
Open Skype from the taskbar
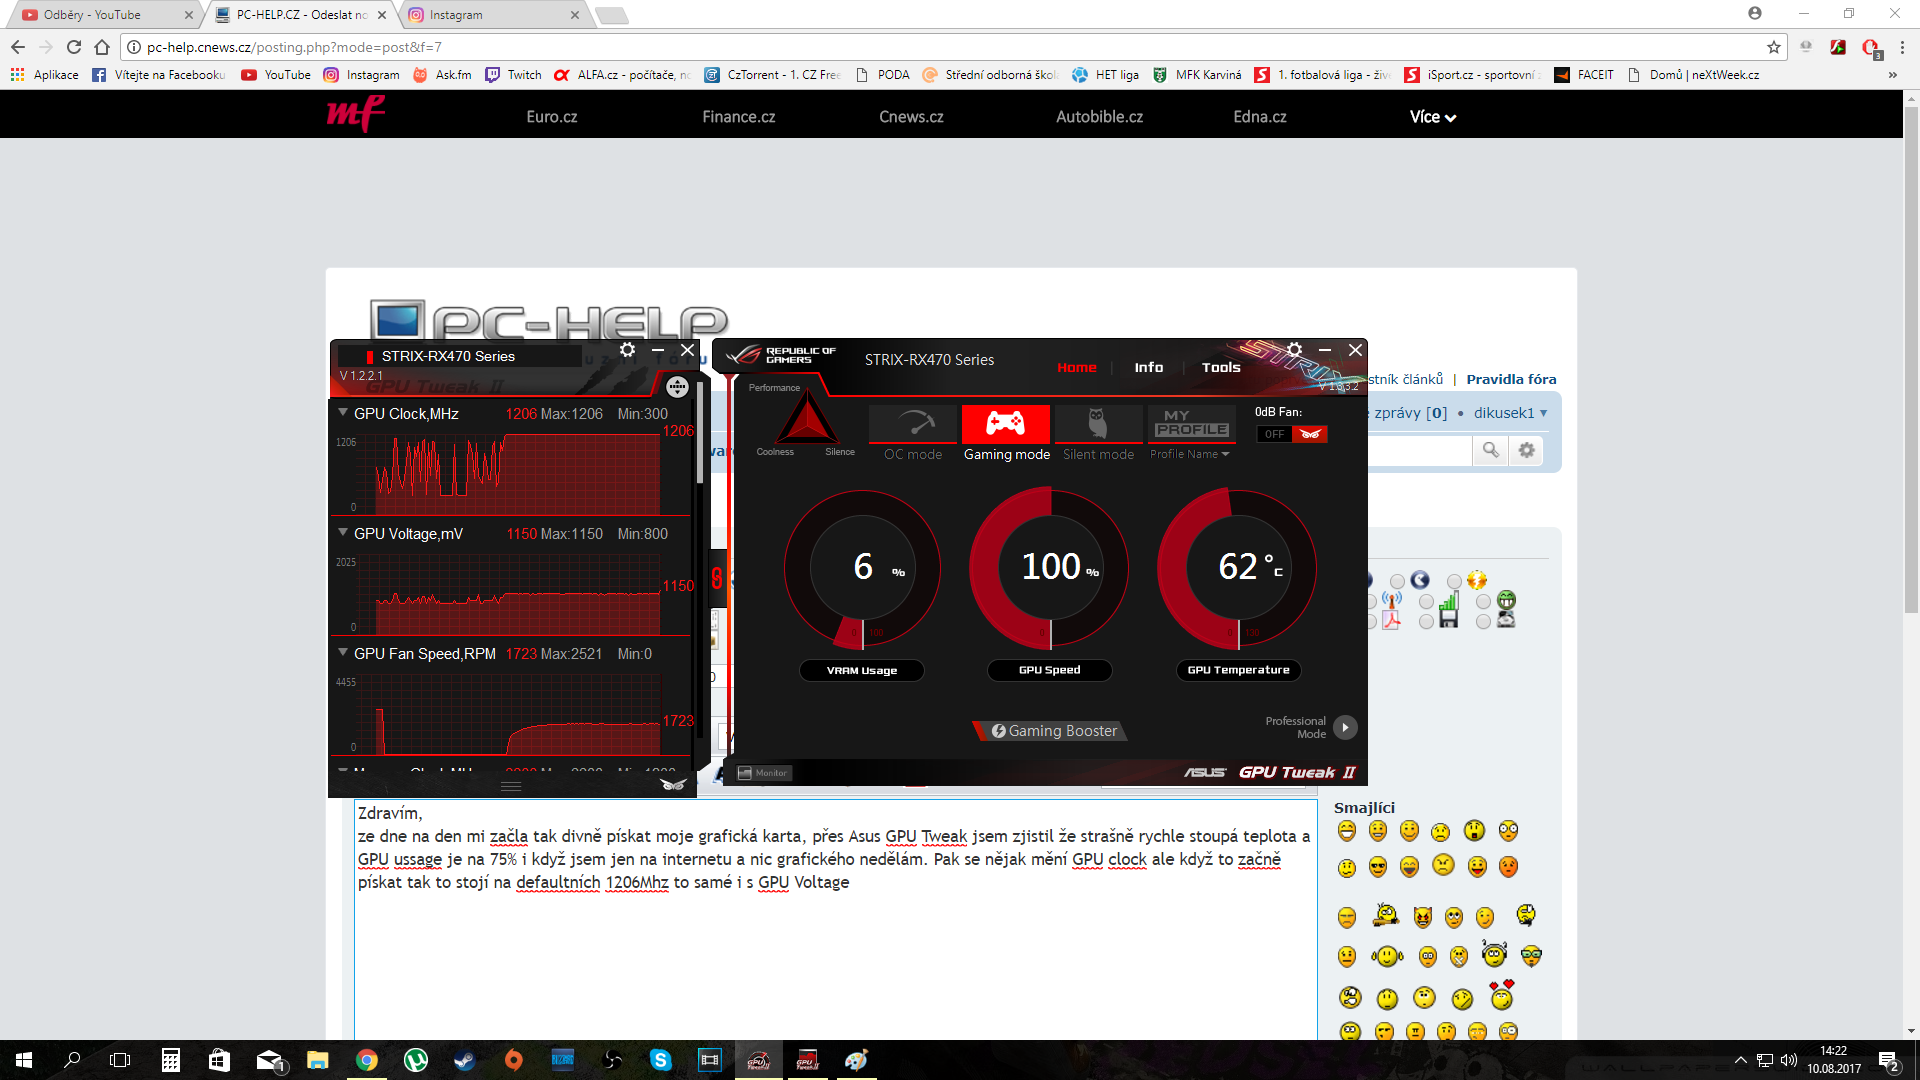point(660,1060)
